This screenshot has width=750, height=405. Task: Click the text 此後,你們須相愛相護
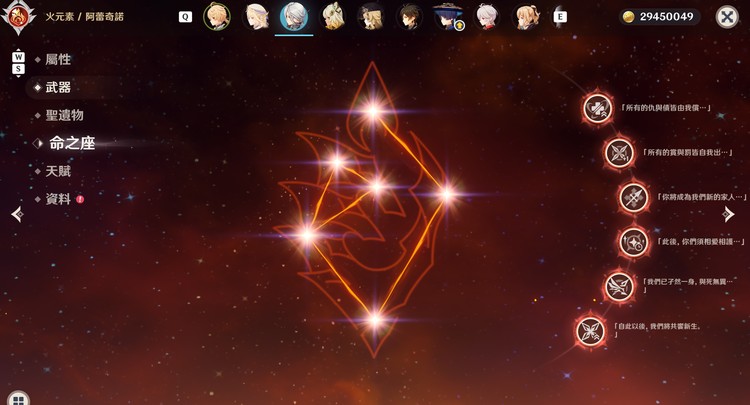(701, 242)
